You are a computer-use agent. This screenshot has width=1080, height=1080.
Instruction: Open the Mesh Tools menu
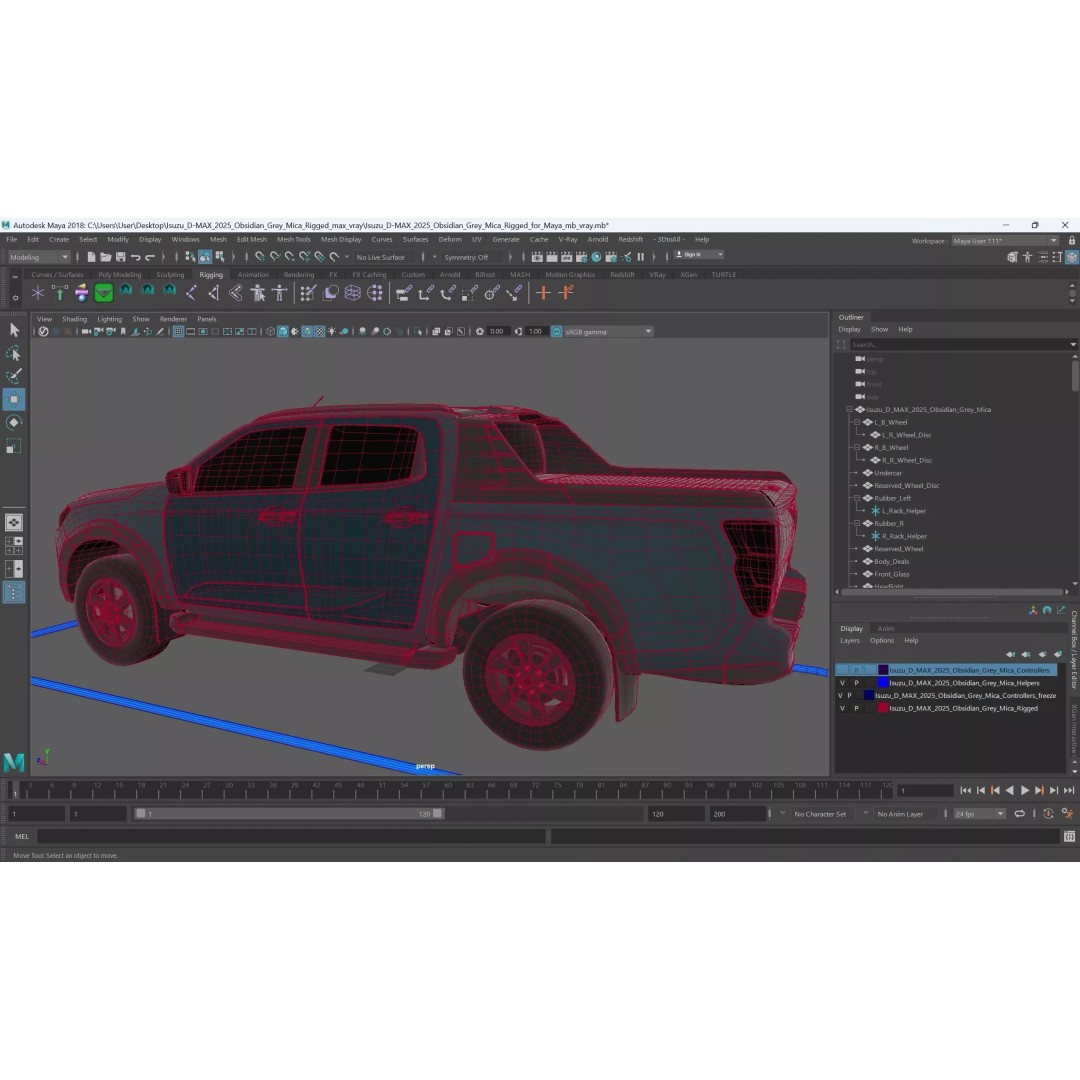pos(293,240)
